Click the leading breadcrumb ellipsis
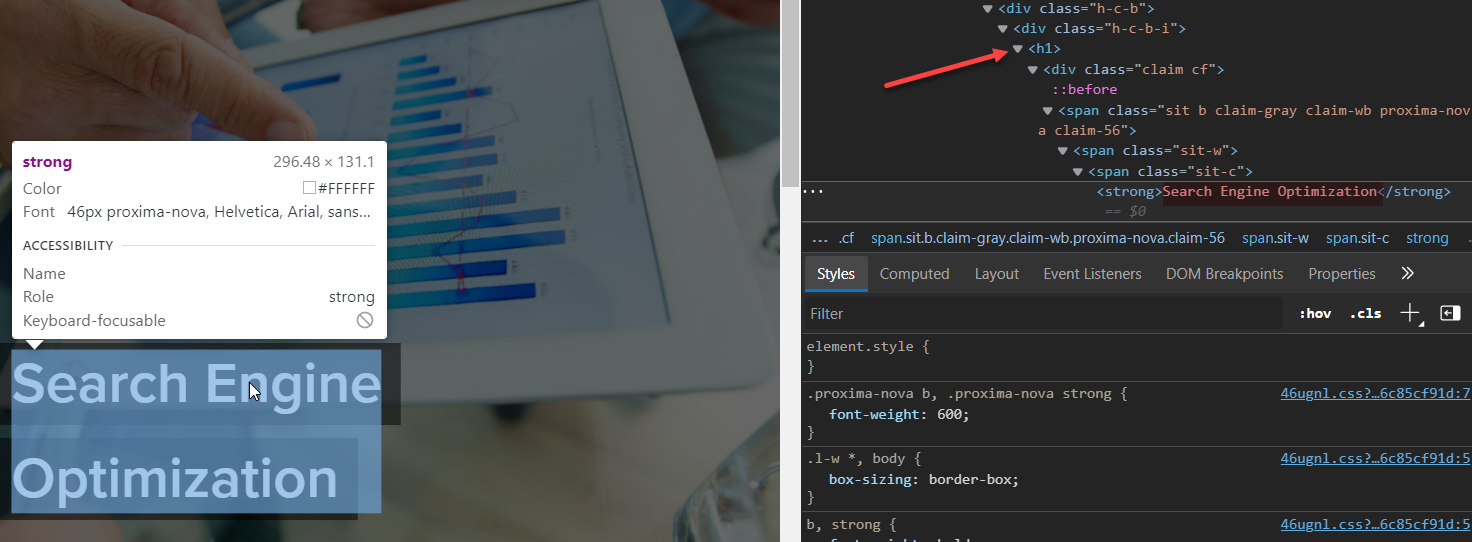The height and width of the screenshot is (542, 1472). click(x=820, y=238)
